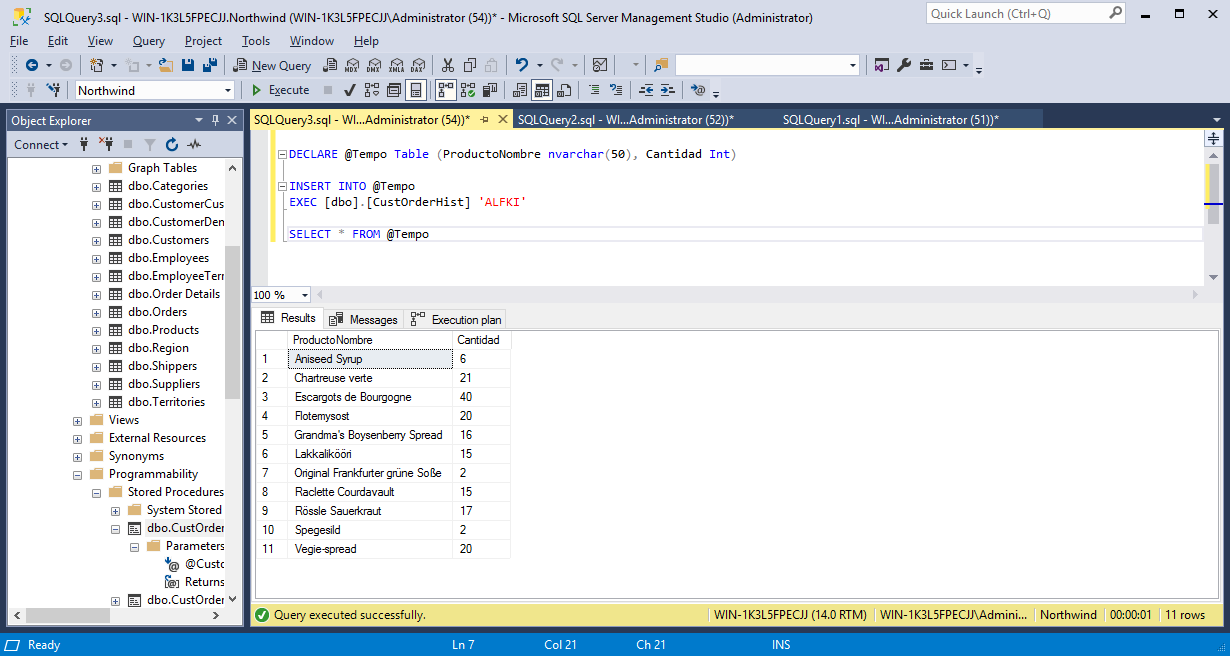Switch to the Messages results tab
Viewport: 1230px width, 656px height.
click(363, 320)
